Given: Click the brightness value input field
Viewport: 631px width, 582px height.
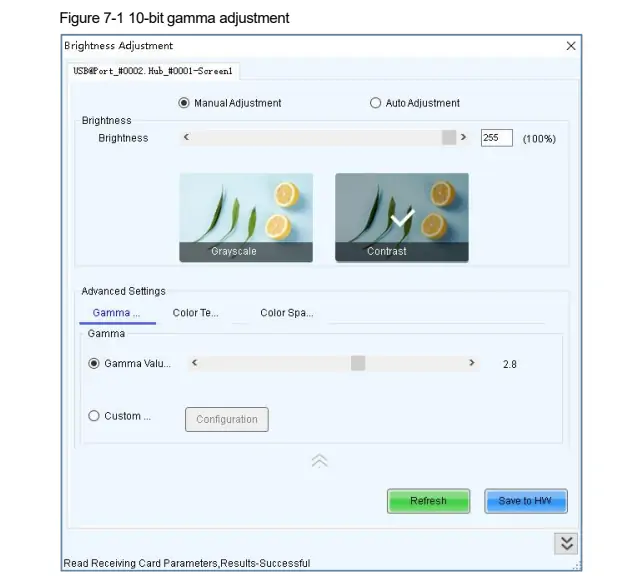Looking at the screenshot, I should [x=496, y=138].
